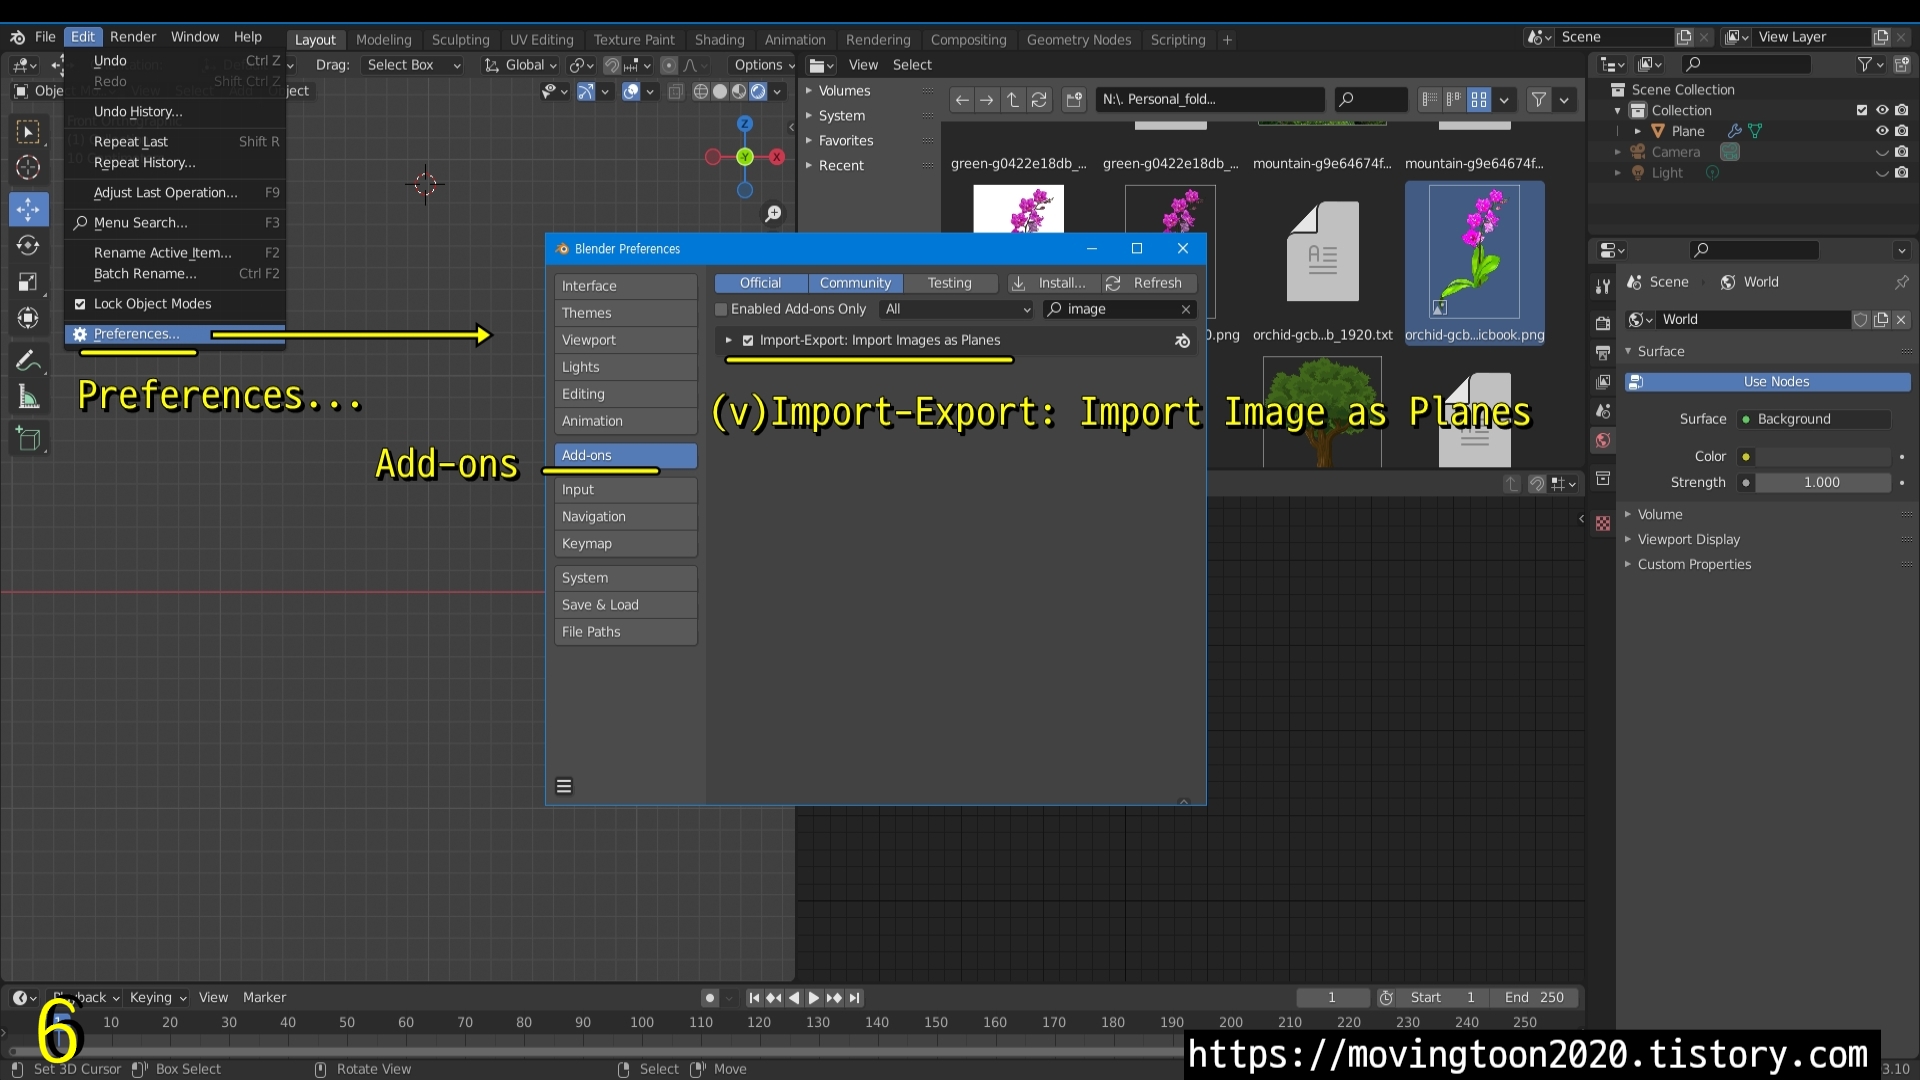Expand Custom Properties section
This screenshot has height=1080, width=1920.
coord(1694,564)
